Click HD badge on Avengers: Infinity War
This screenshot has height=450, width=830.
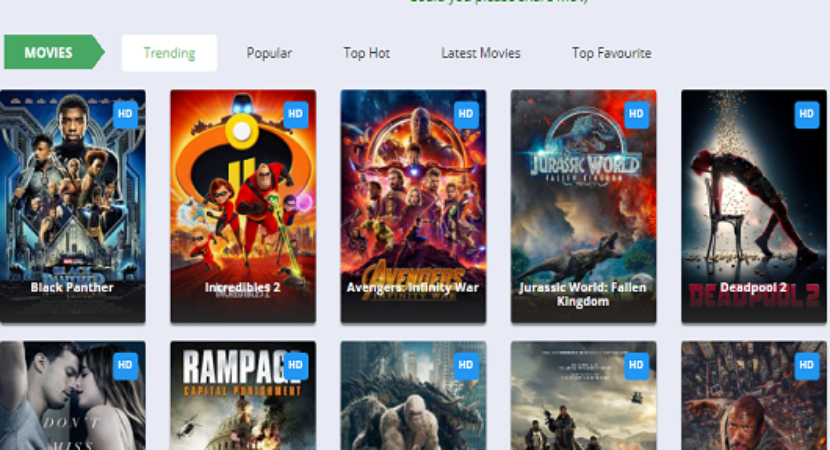(x=466, y=114)
